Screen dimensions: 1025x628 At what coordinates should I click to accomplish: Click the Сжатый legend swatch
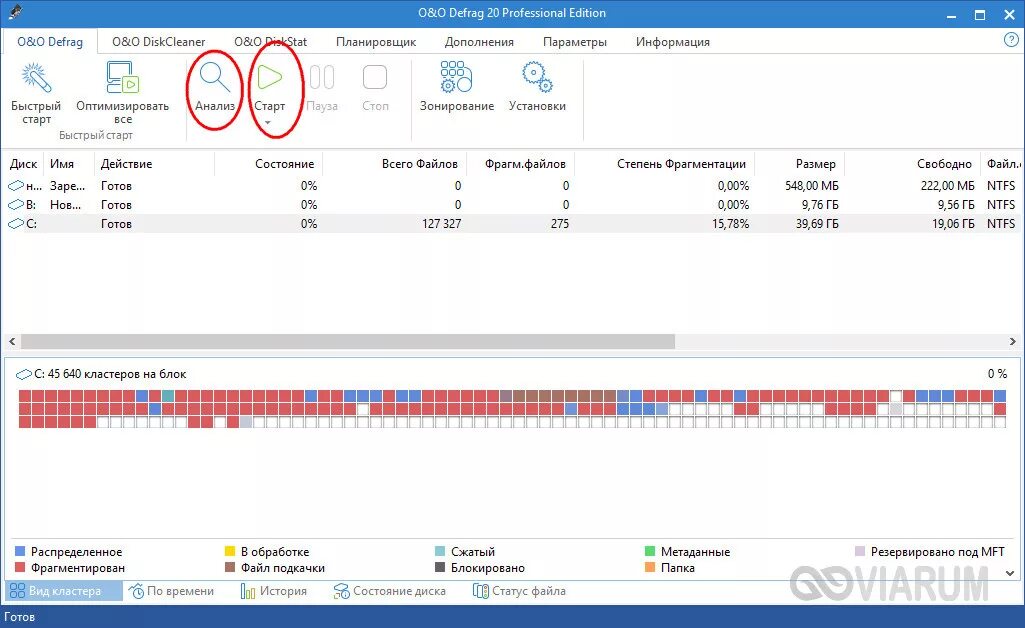coord(440,552)
